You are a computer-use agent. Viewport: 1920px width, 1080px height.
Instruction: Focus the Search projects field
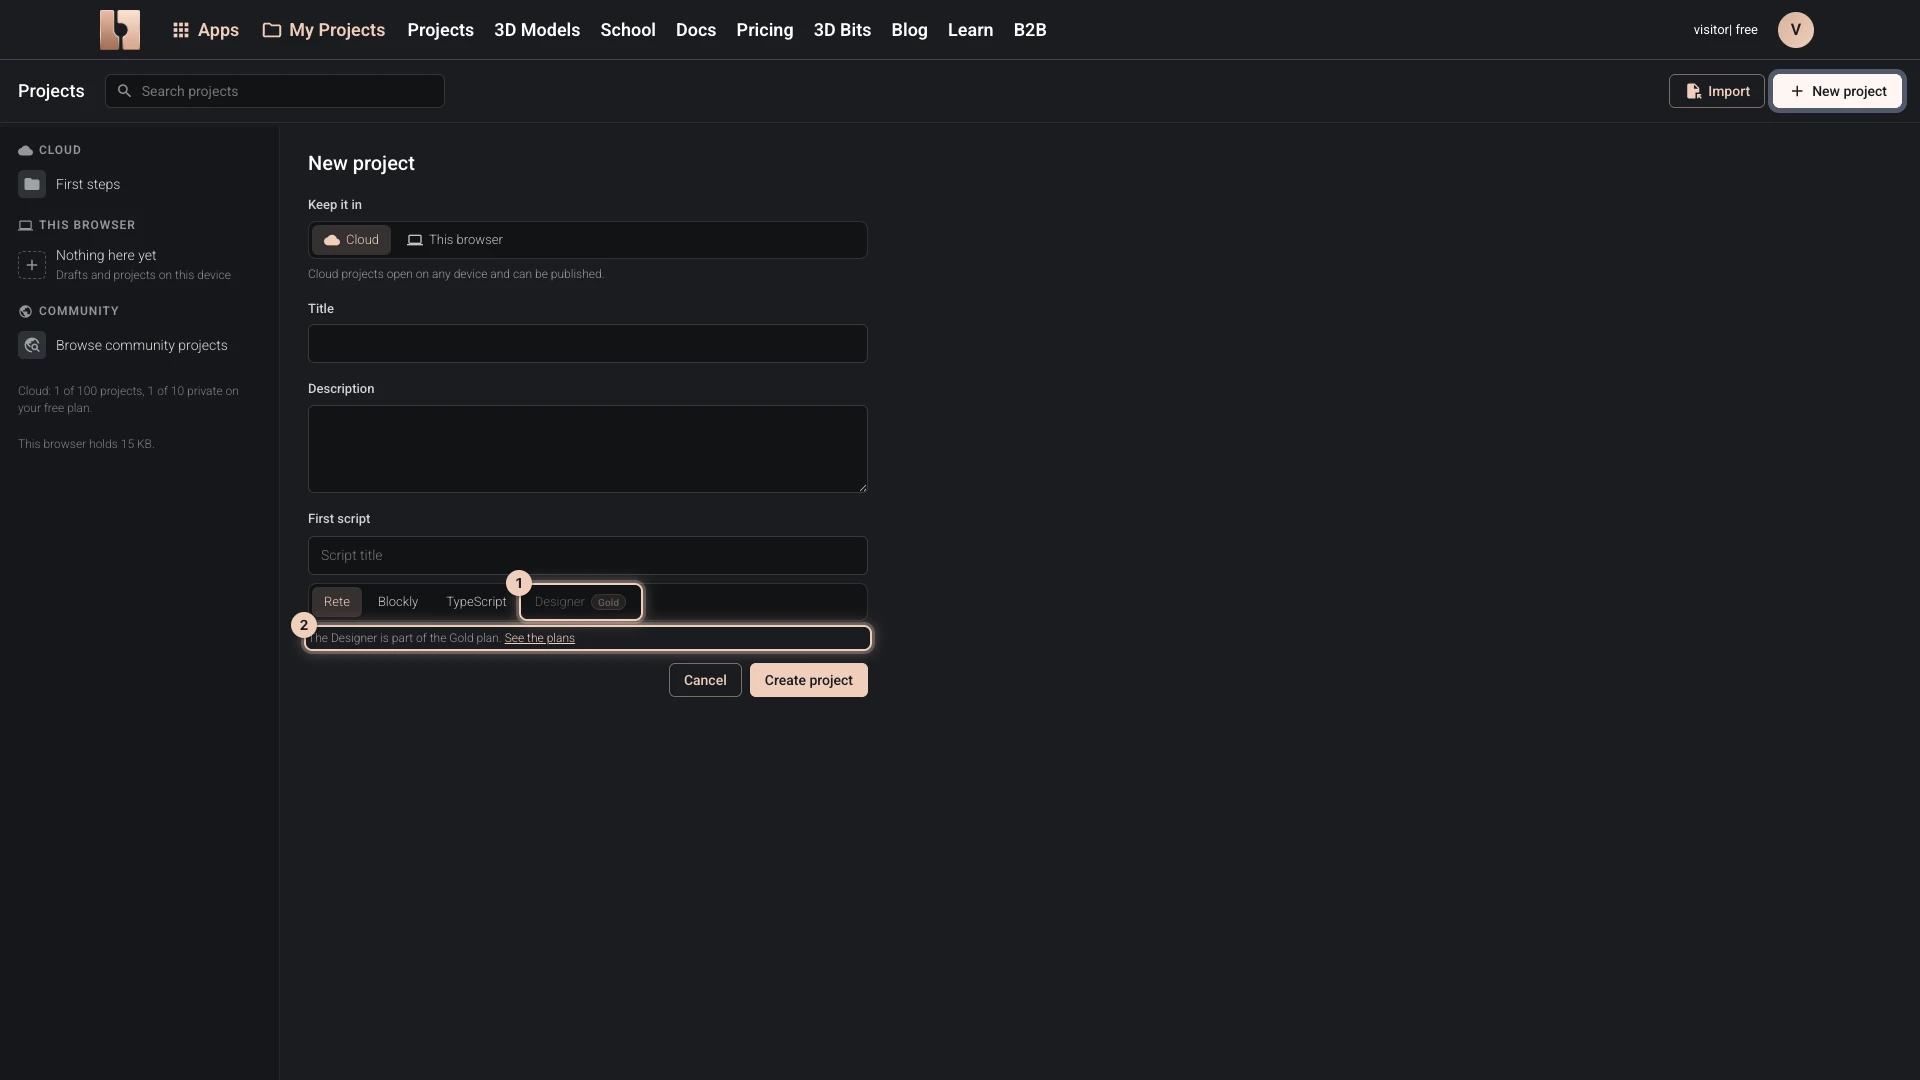[x=275, y=91]
